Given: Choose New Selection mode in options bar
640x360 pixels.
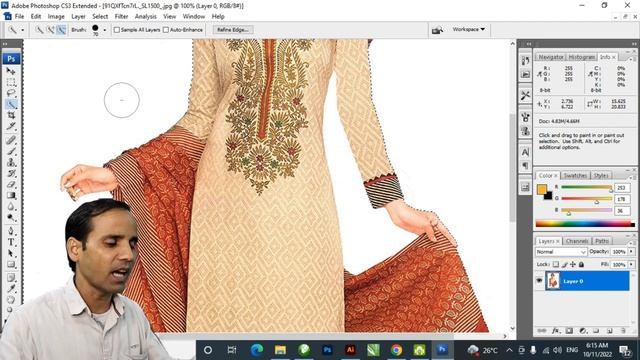Looking at the screenshot, I should coord(39,30).
